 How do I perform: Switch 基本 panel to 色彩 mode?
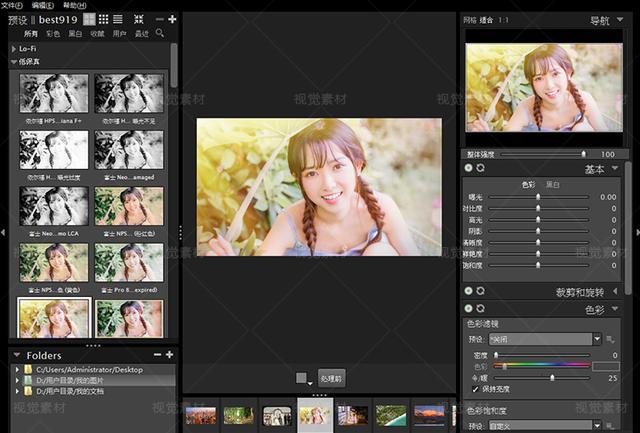pyautogui.click(x=528, y=185)
